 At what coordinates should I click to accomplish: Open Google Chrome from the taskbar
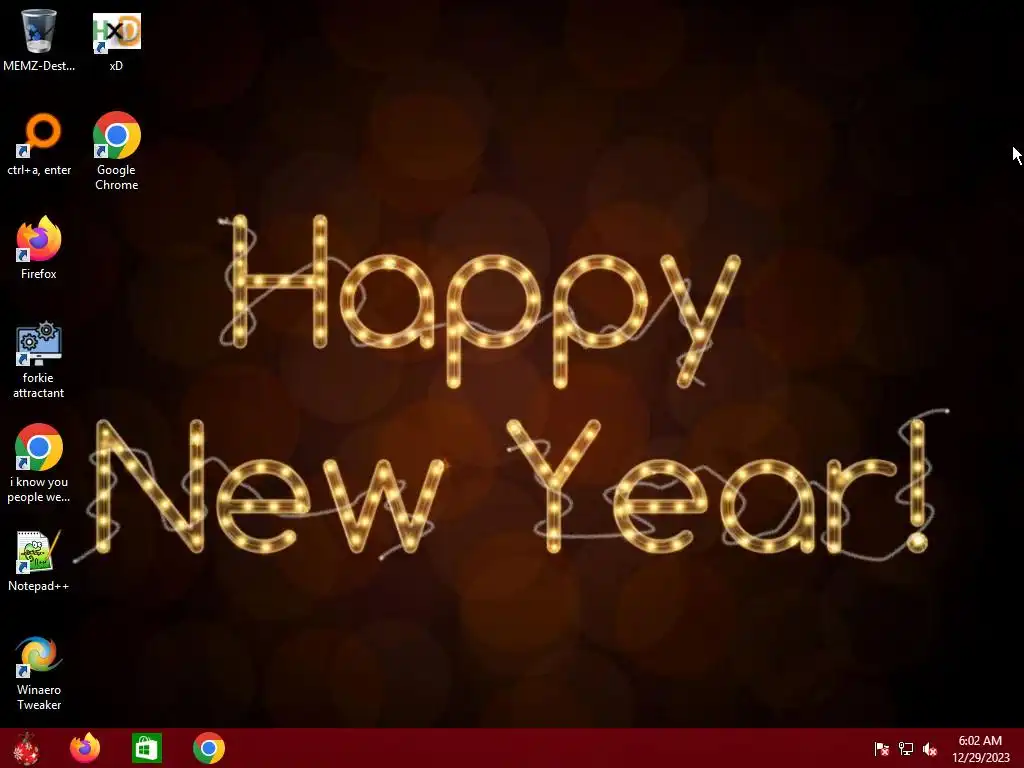(209, 748)
